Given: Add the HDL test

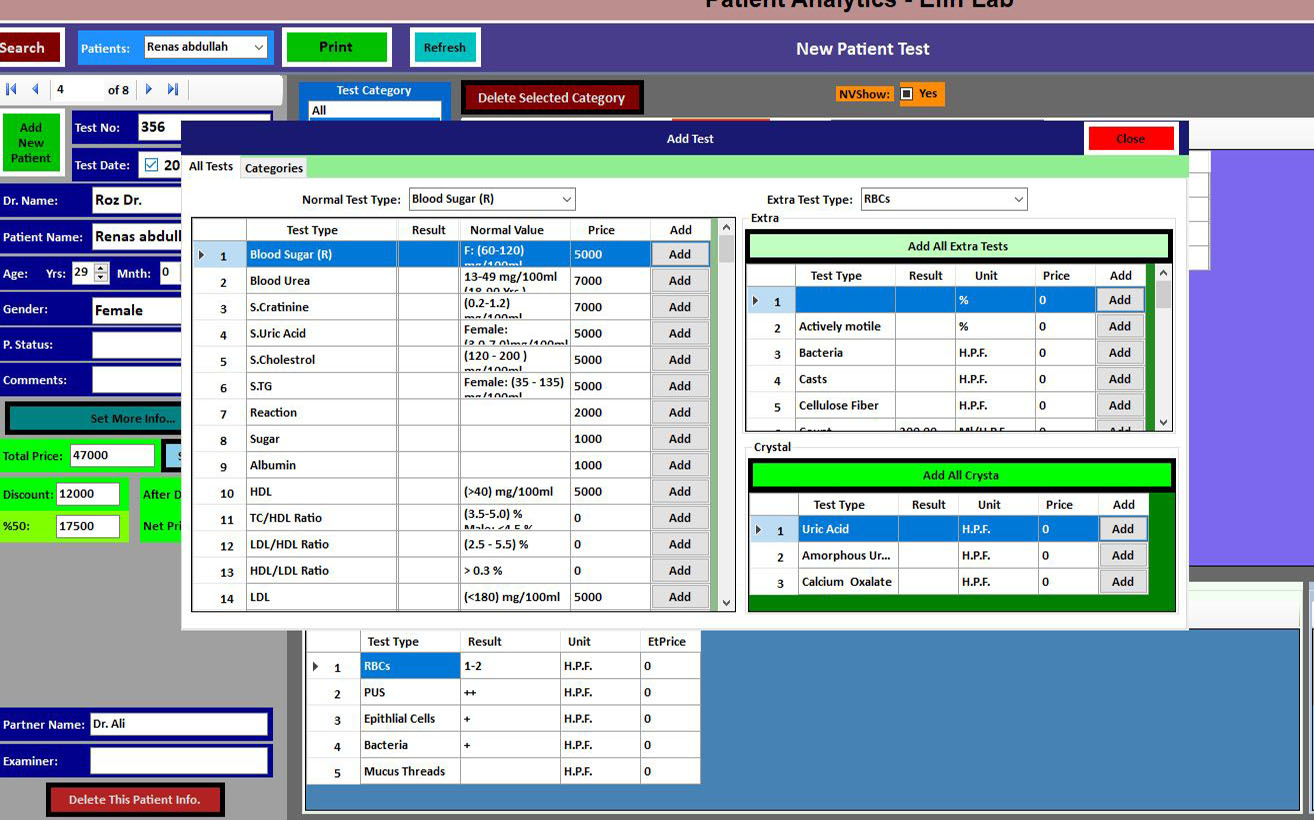Looking at the screenshot, I should pyautogui.click(x=680, y=491).
